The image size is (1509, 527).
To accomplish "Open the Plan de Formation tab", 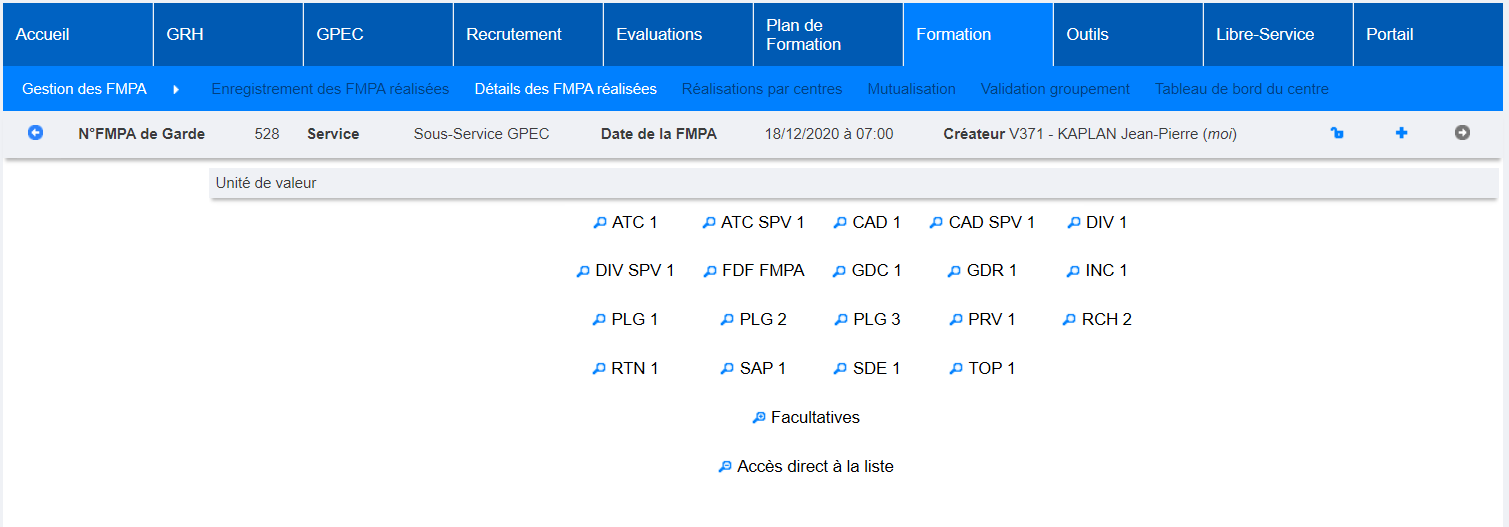I will (x=803, y=34).
